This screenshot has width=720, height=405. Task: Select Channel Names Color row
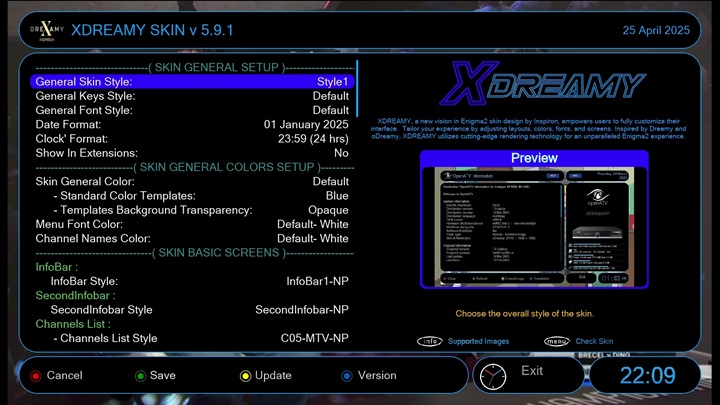click(192, 238)
